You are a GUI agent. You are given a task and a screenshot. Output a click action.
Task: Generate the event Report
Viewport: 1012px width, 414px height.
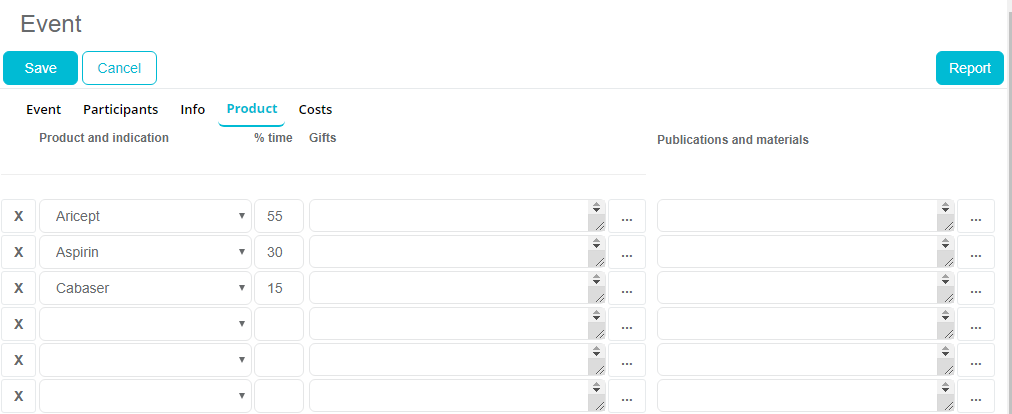tap(969, 68)
